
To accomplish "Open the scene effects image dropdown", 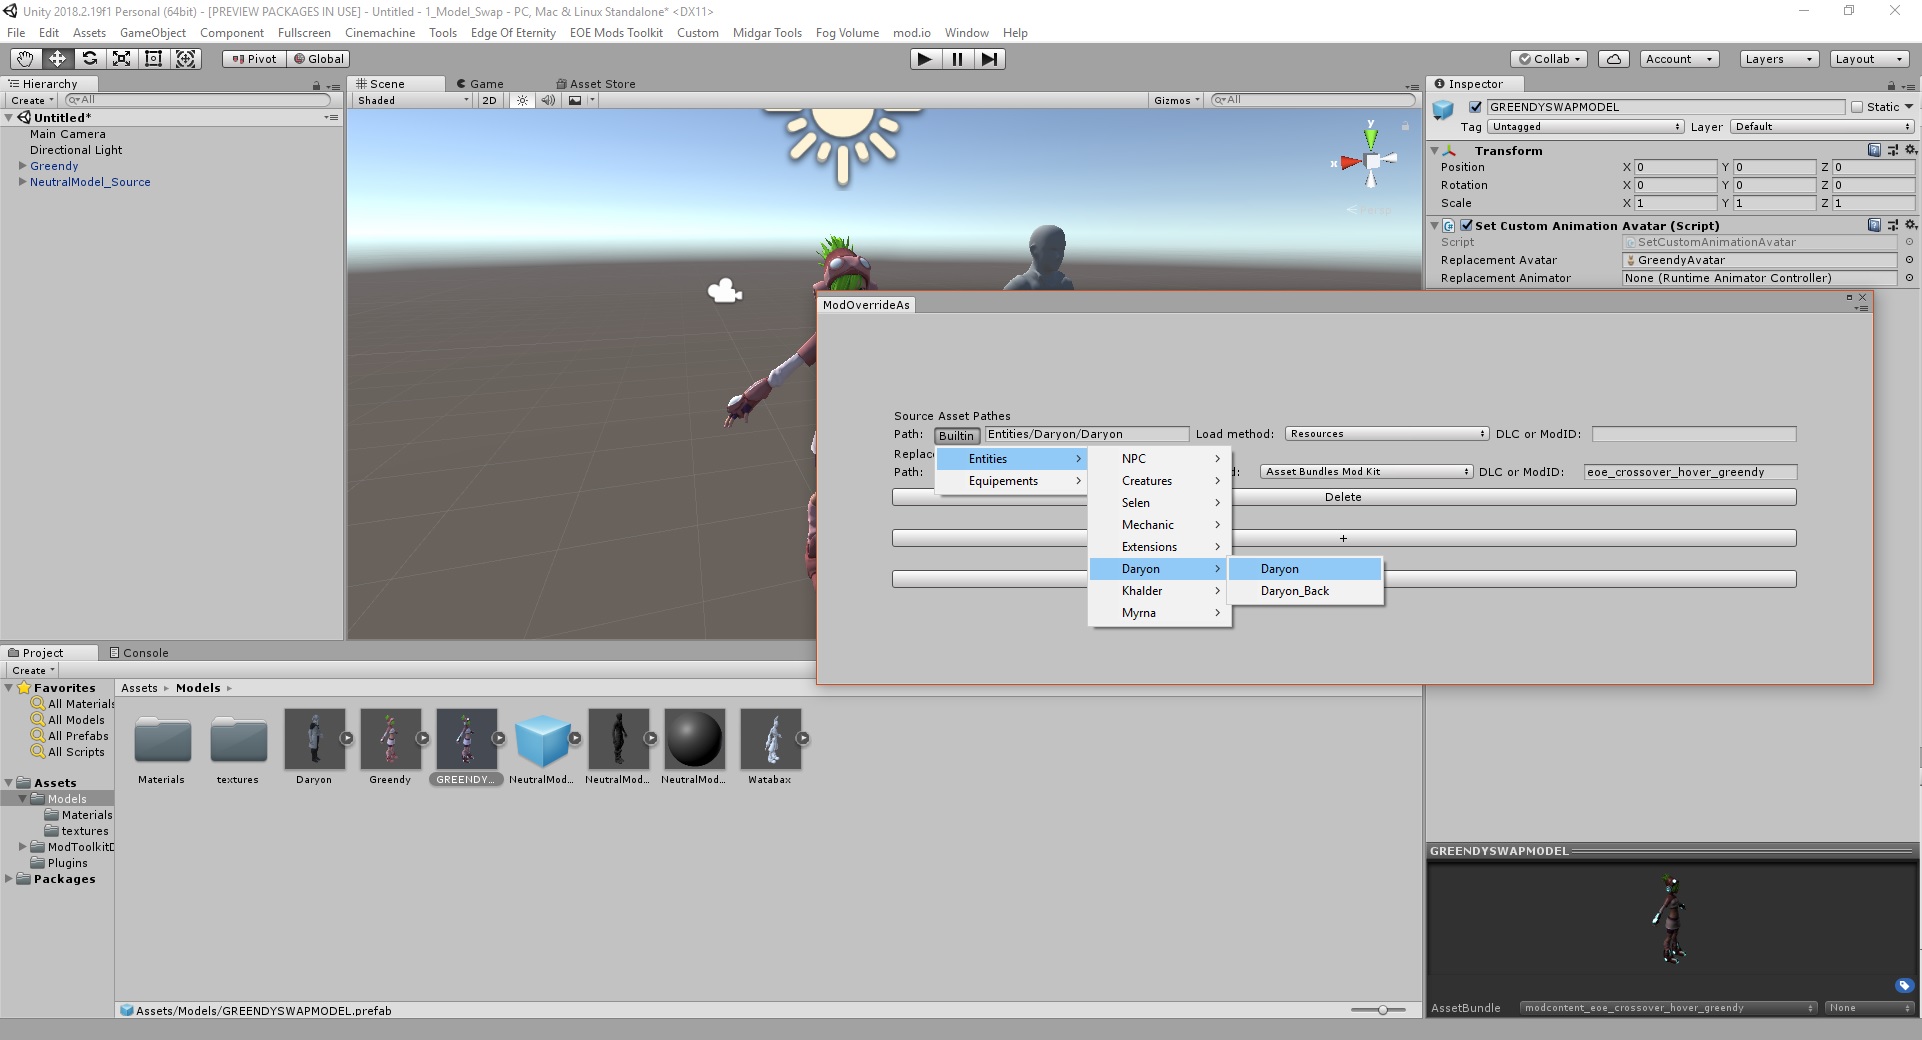I will 580,100.
